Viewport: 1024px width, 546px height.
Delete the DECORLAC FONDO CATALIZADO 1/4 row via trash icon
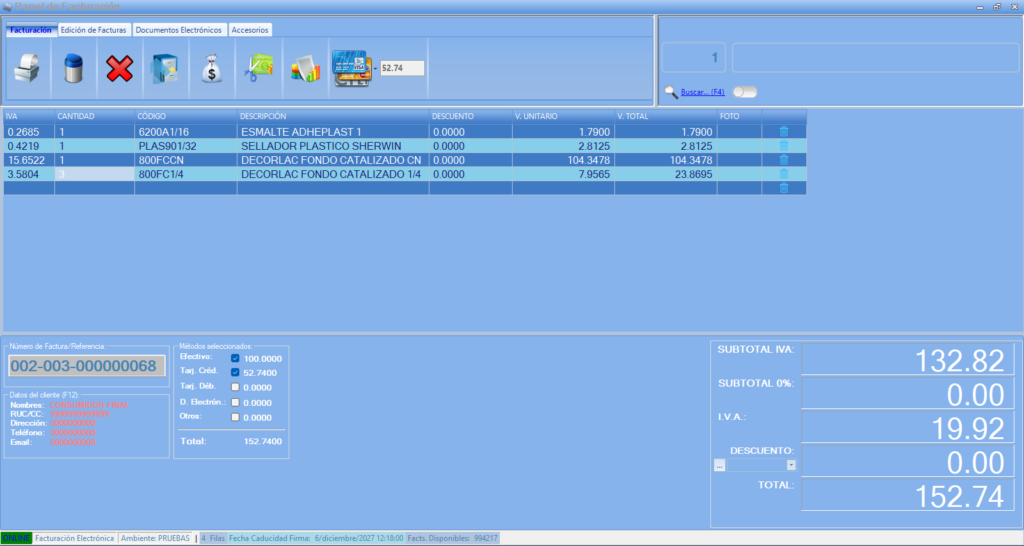click(784, 174)
